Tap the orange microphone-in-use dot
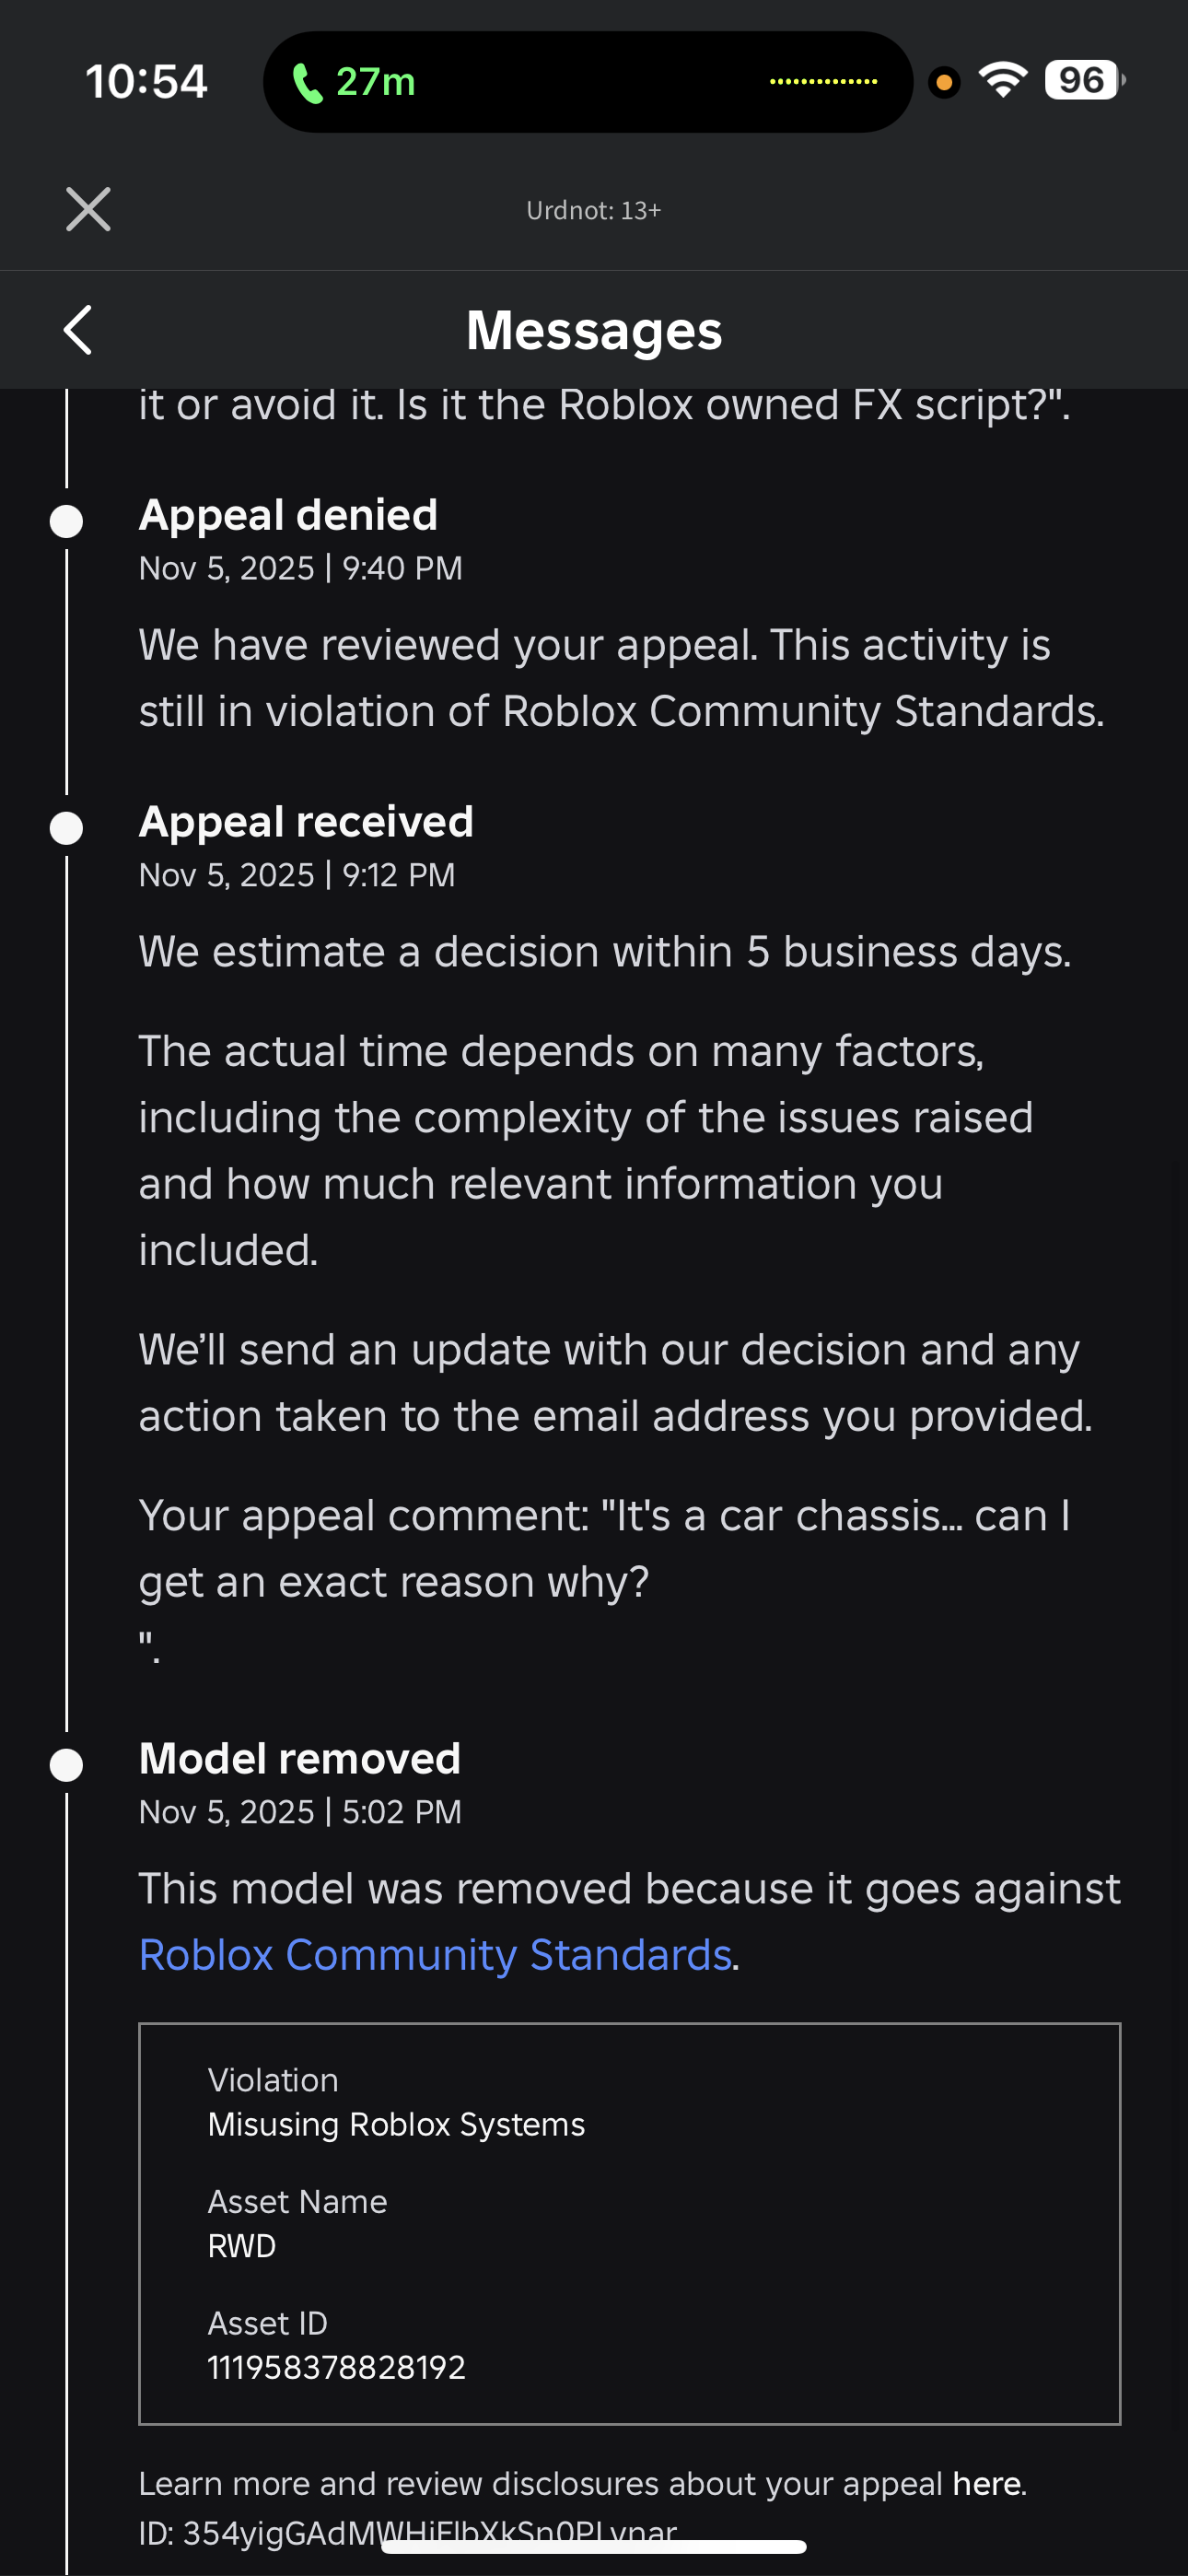The image size is (1188, 2576). pos(943,82)
